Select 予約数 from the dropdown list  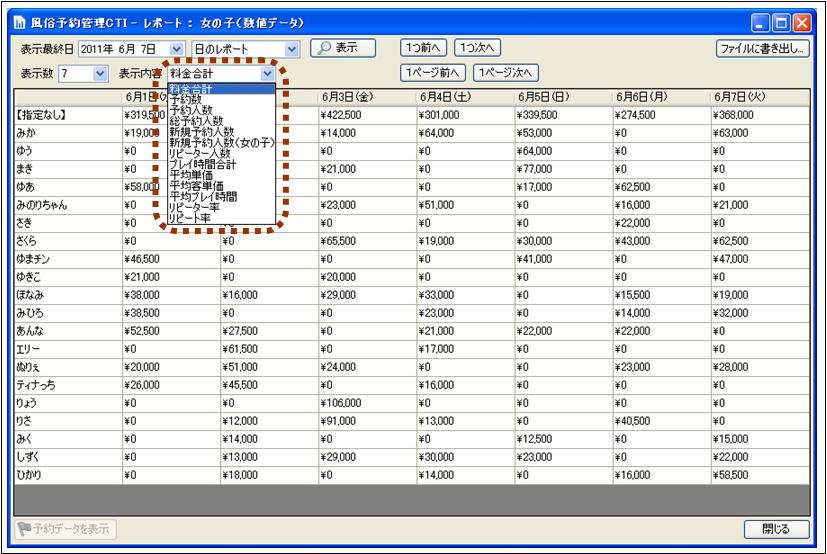185,100
